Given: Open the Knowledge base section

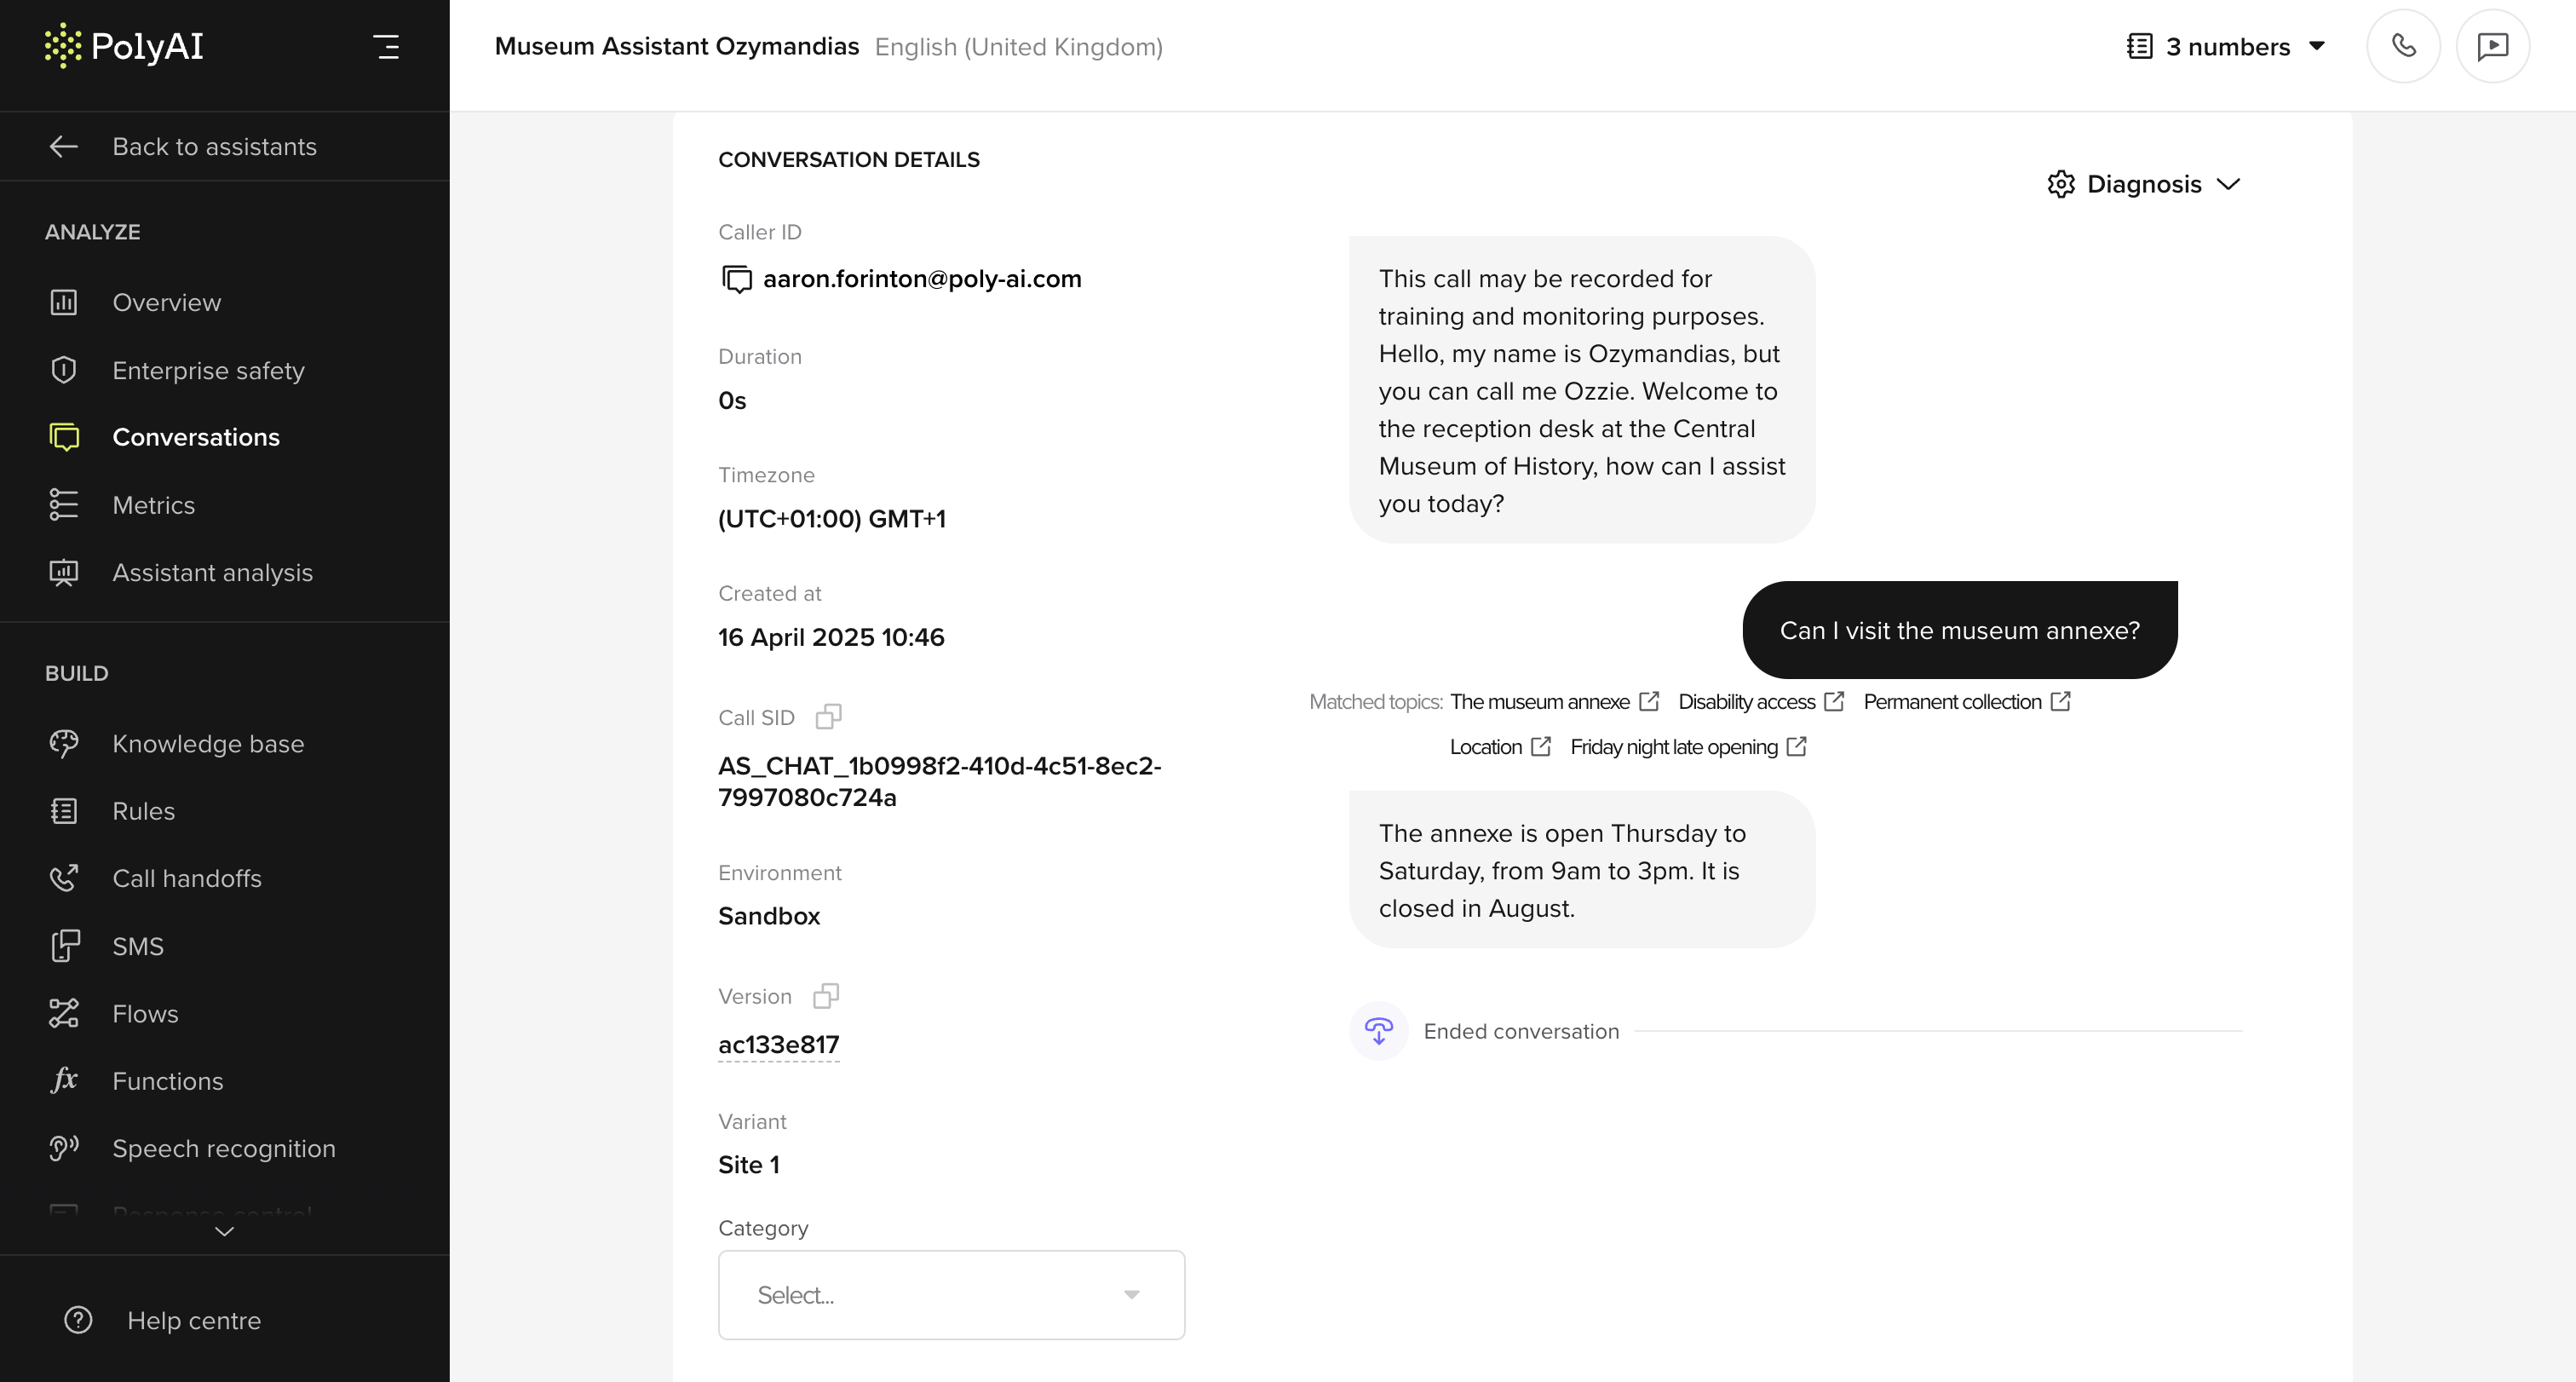Looking at the screenshot, I should point(208,743).
